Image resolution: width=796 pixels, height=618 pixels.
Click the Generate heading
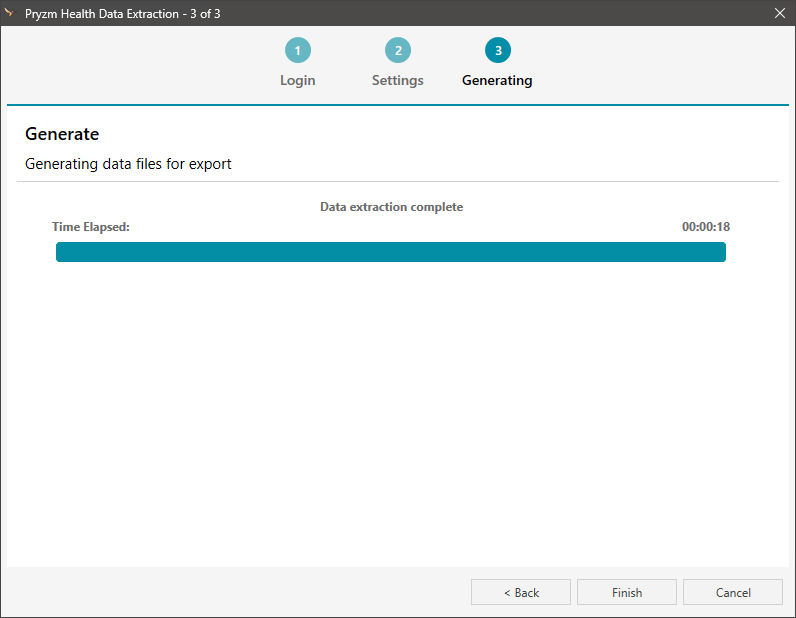point(62,134)
